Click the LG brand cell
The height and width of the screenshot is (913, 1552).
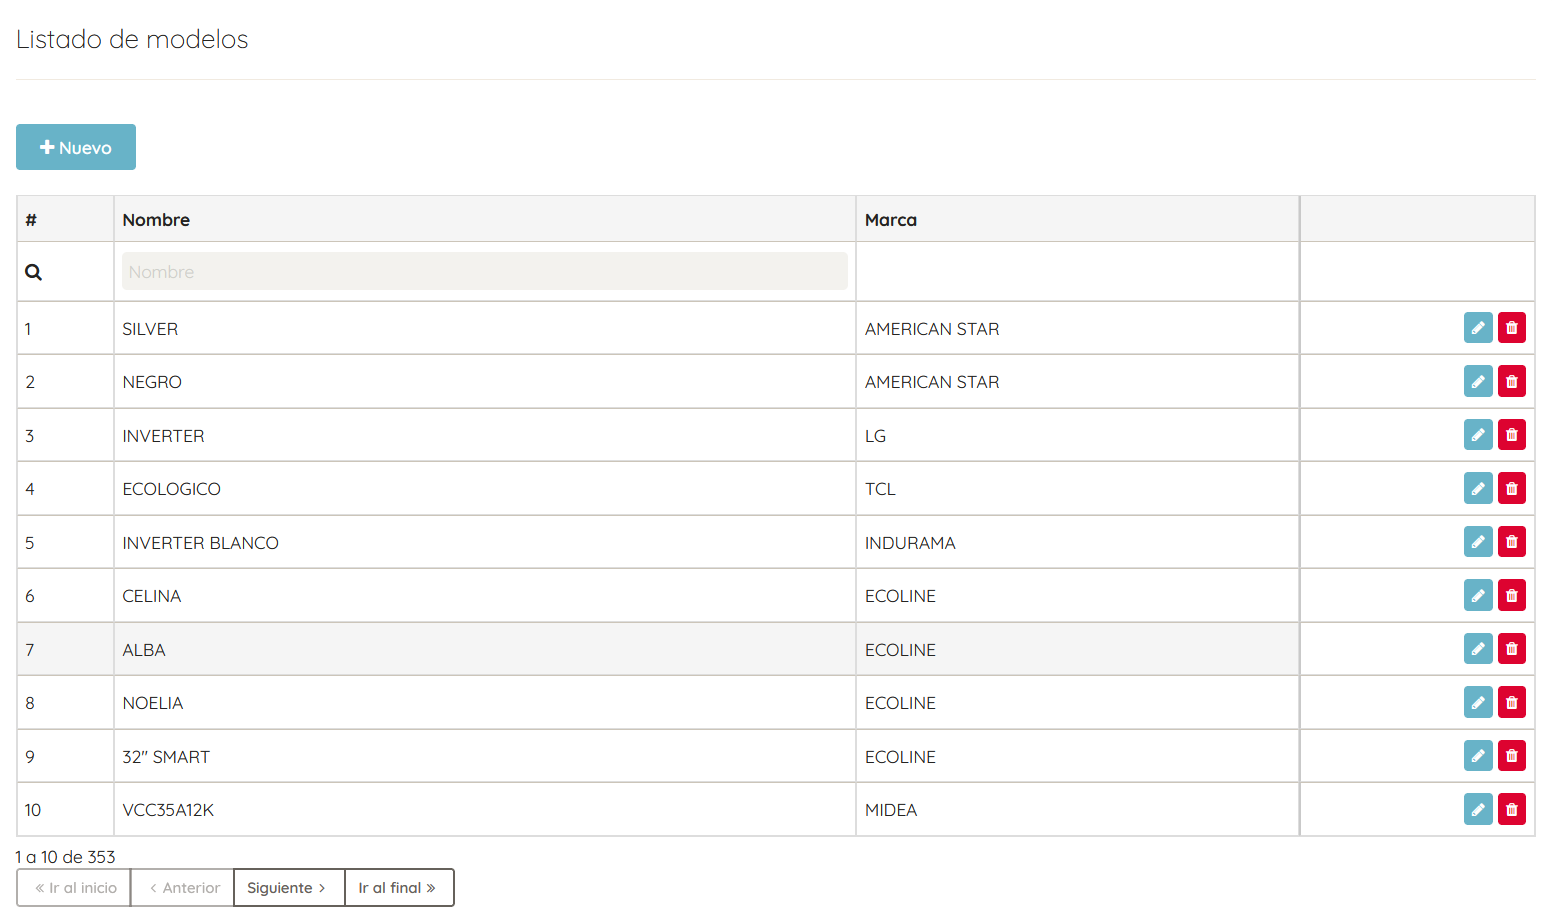click(1078, 435)
